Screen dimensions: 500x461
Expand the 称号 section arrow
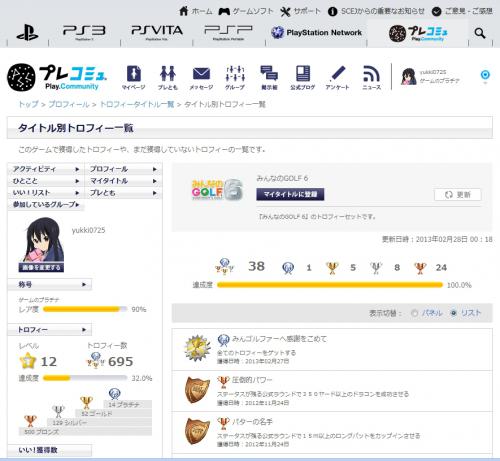[x=84, y=285]
